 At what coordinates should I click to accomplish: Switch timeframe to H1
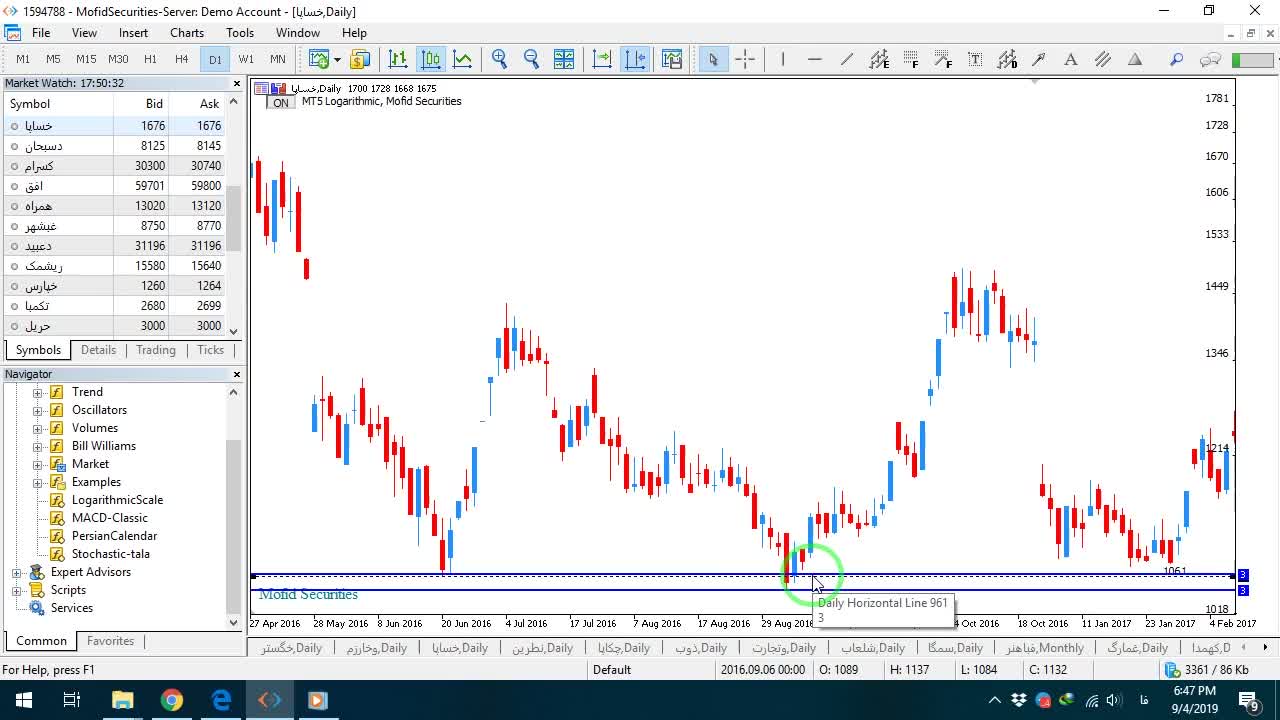[x=150, y=59]
